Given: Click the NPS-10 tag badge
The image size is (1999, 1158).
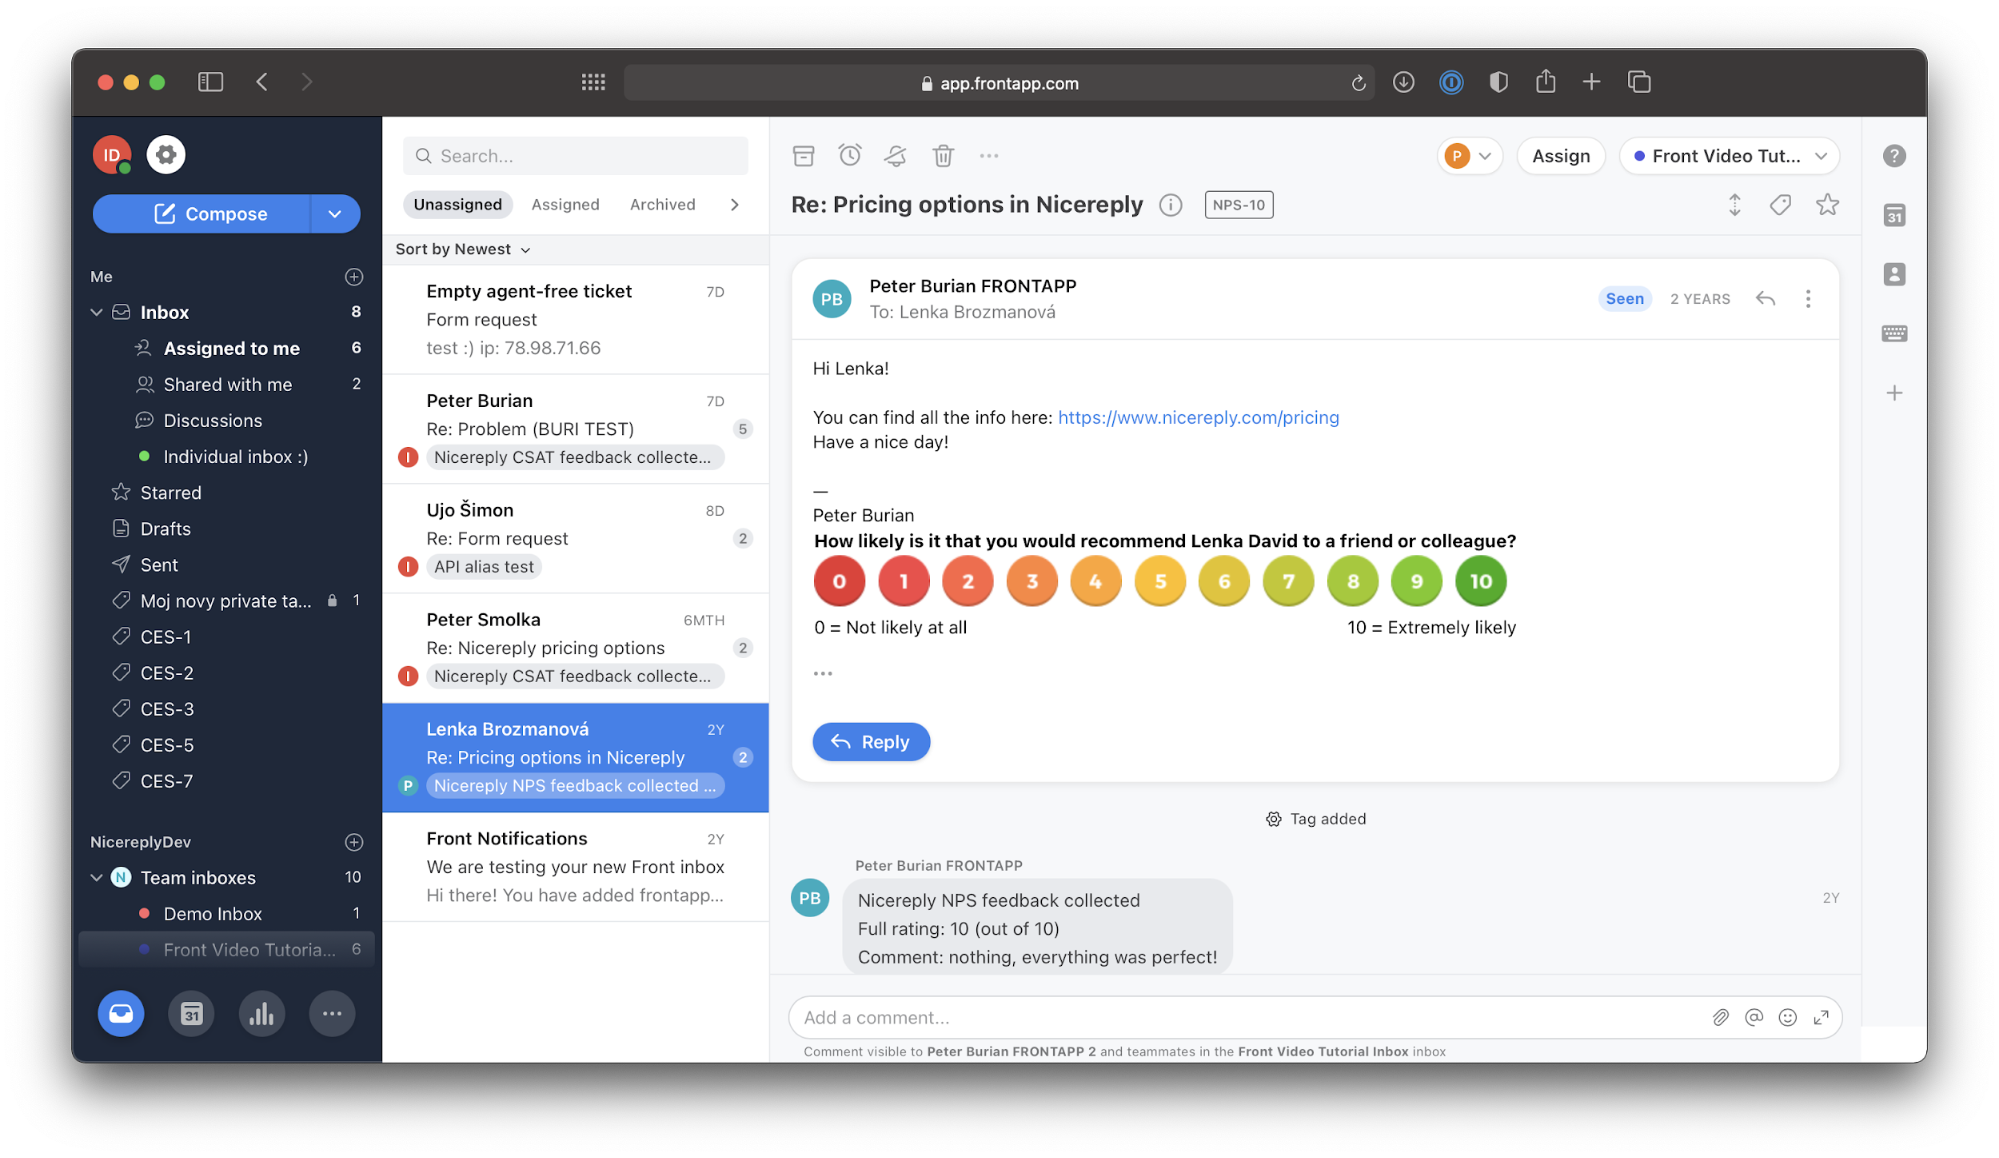Looking at the screenshot, I should coord(1238,205).
